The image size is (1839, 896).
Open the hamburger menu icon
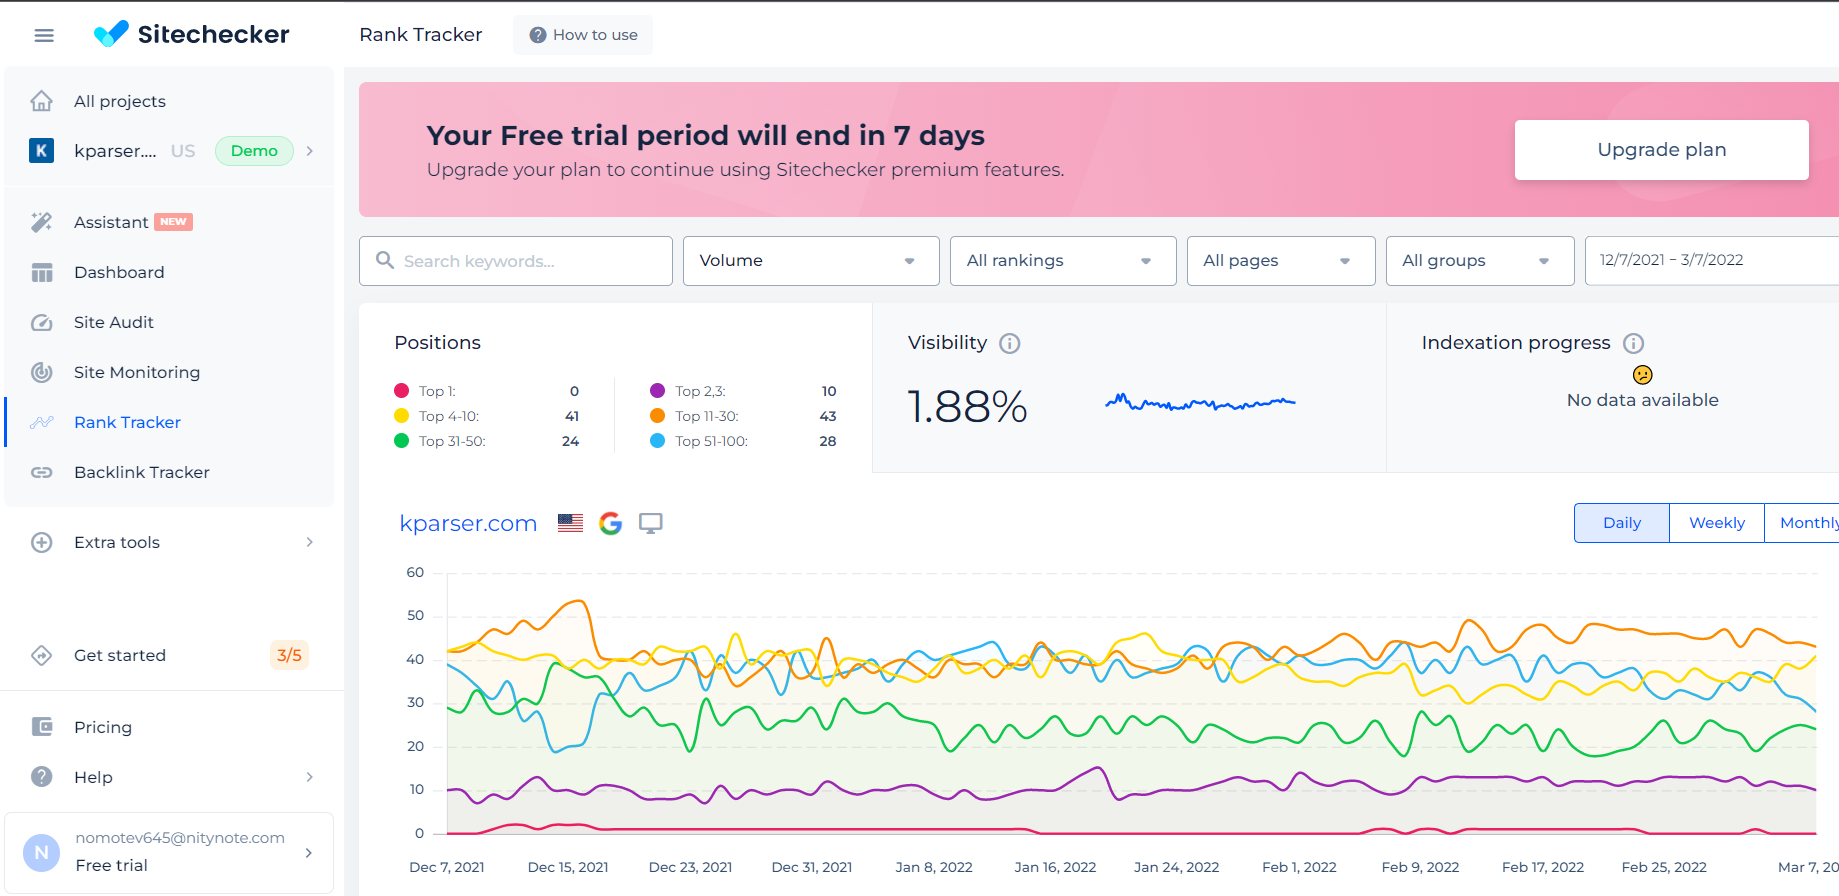click(x=44, y=35)
